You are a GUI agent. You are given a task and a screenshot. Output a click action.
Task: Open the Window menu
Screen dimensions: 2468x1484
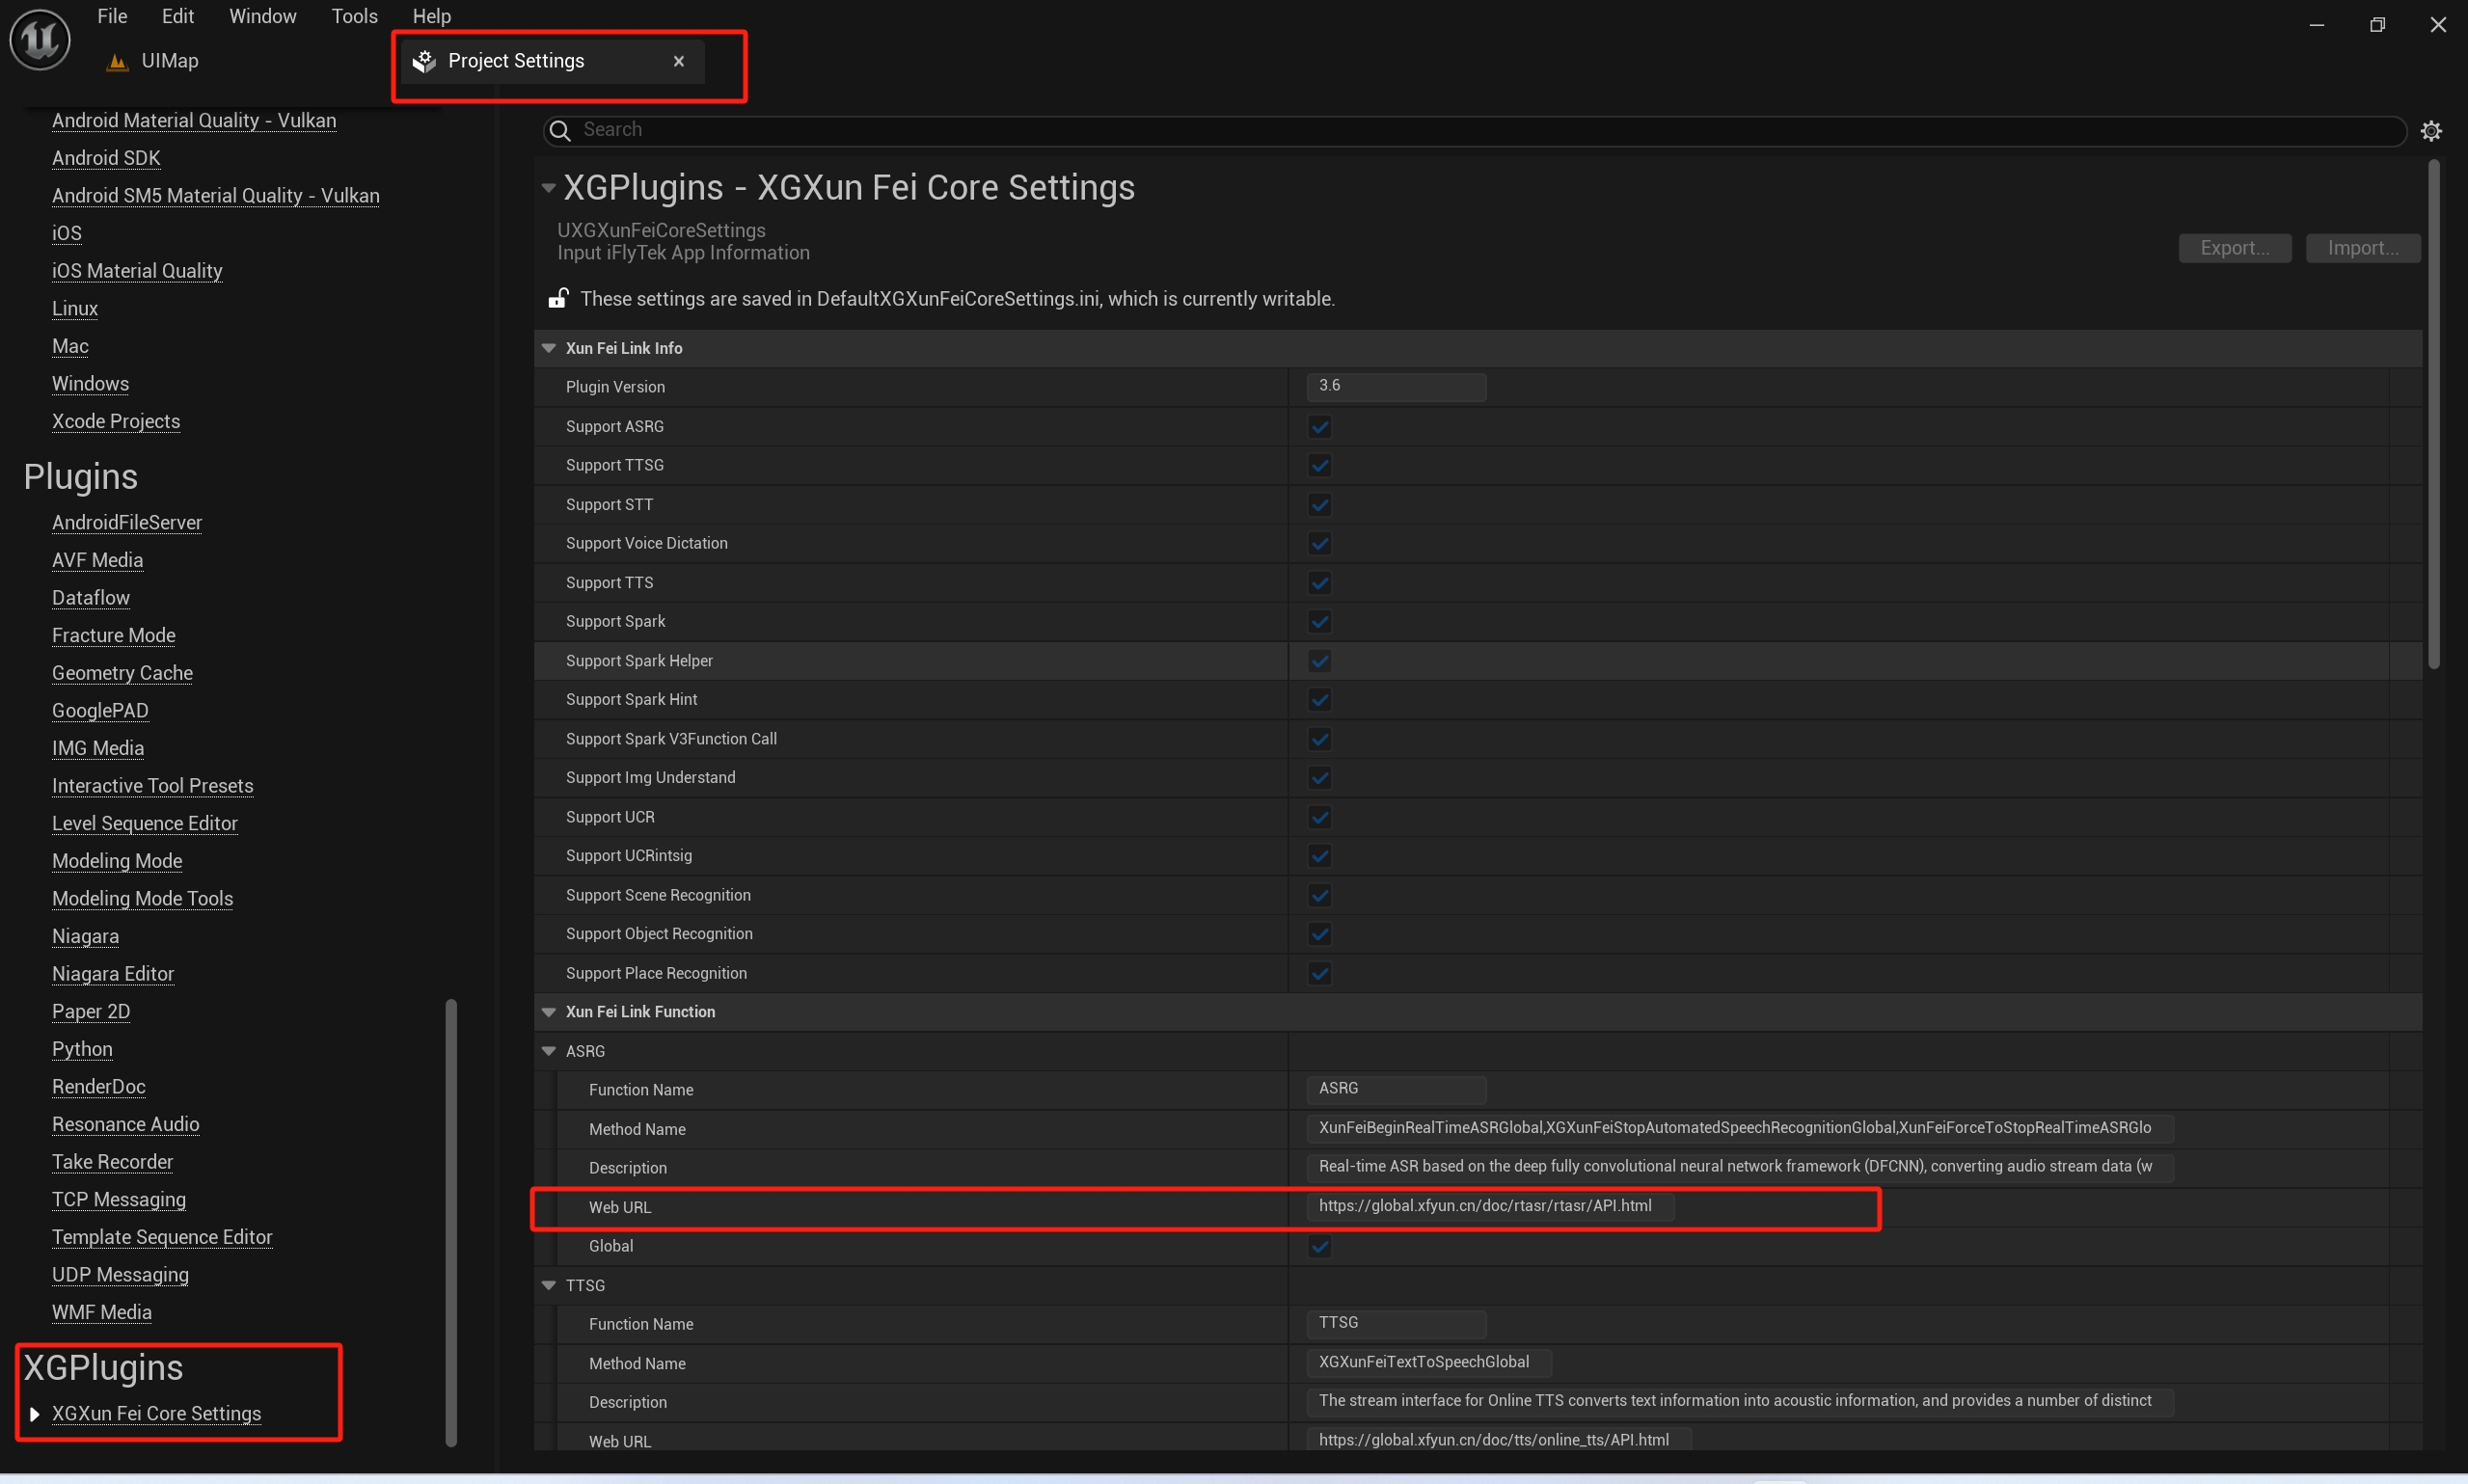click(263, 16)
